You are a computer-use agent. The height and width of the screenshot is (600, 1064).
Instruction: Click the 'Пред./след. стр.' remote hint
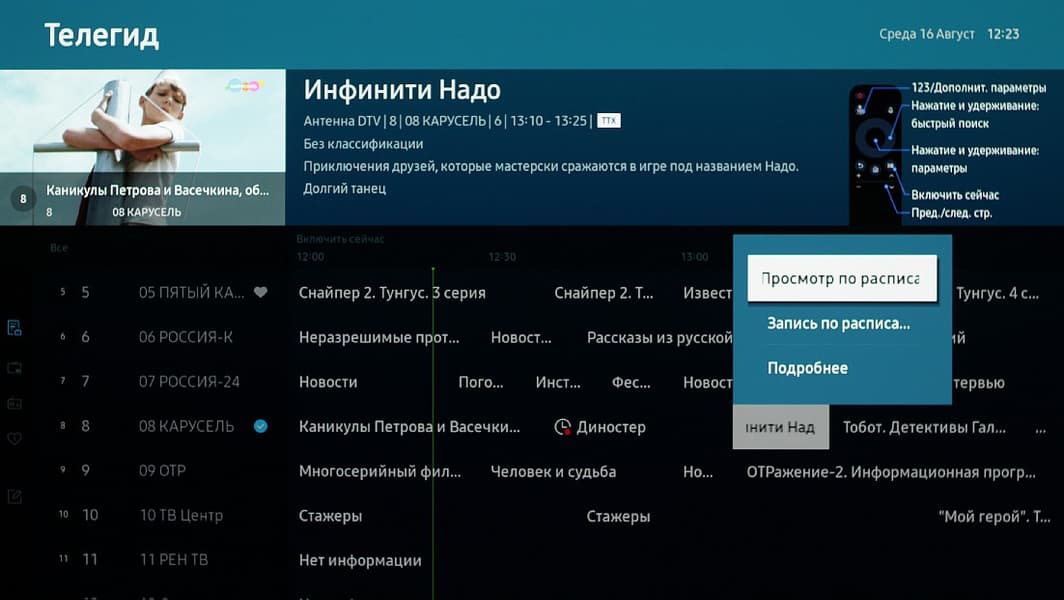click(x=951, y=213)
